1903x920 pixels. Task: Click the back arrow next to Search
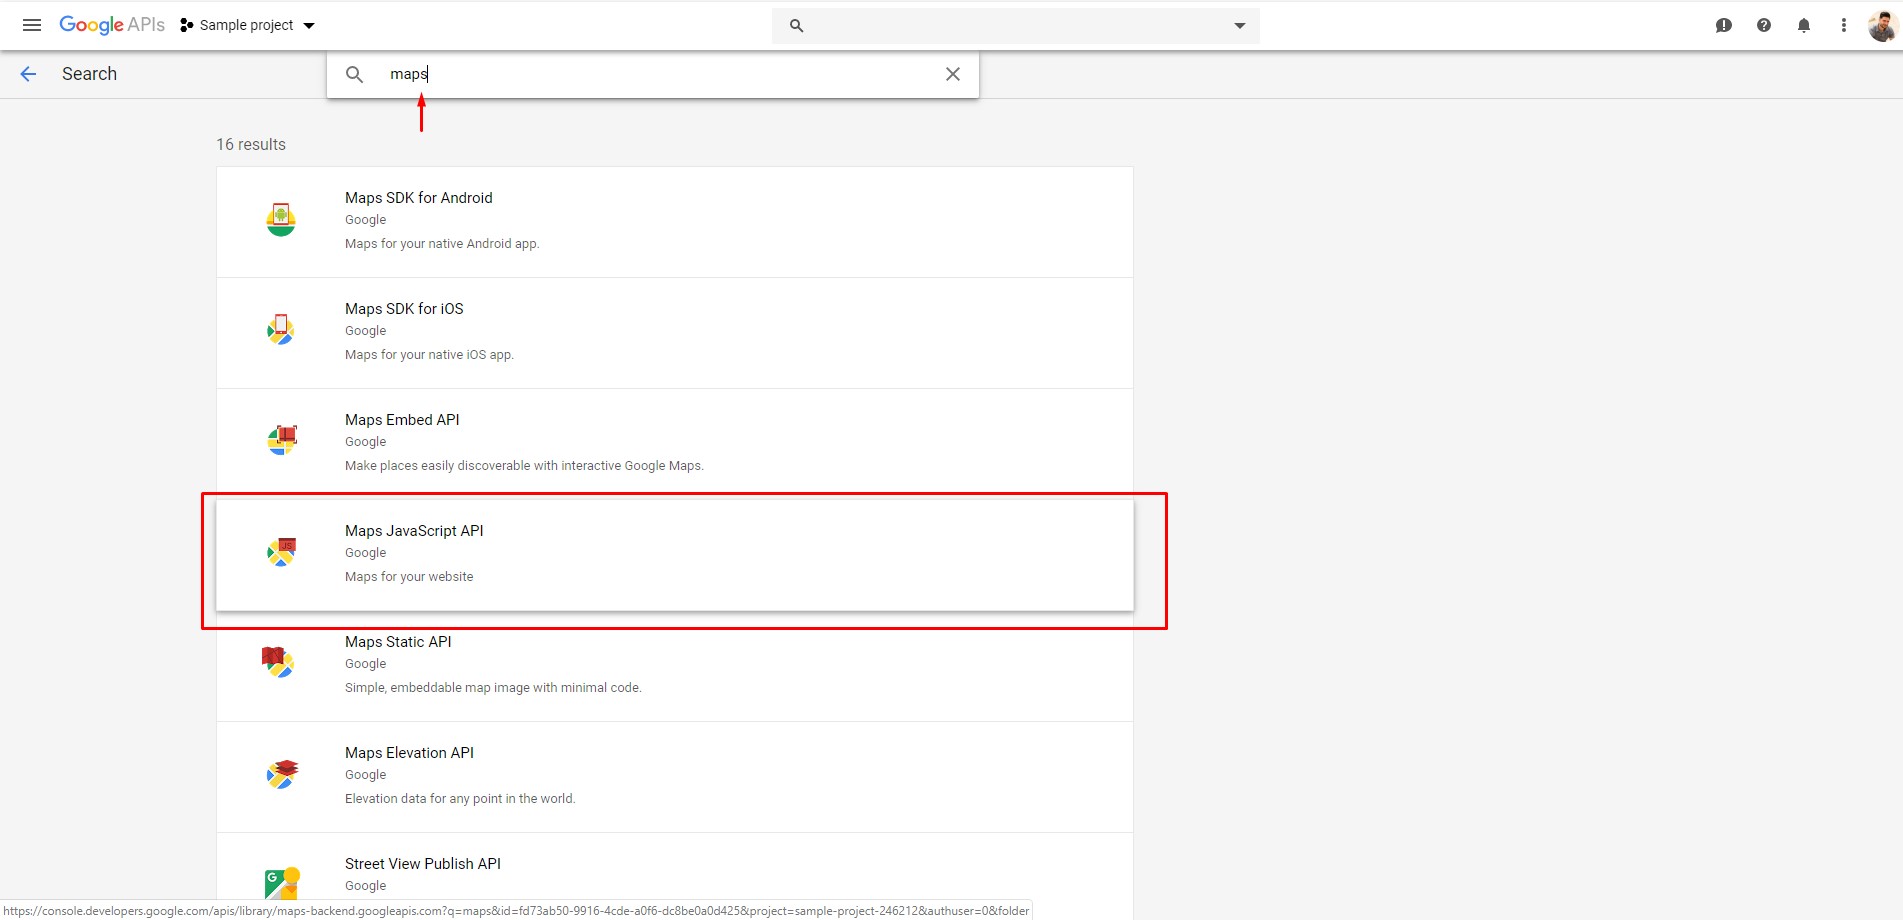point(28,74)
